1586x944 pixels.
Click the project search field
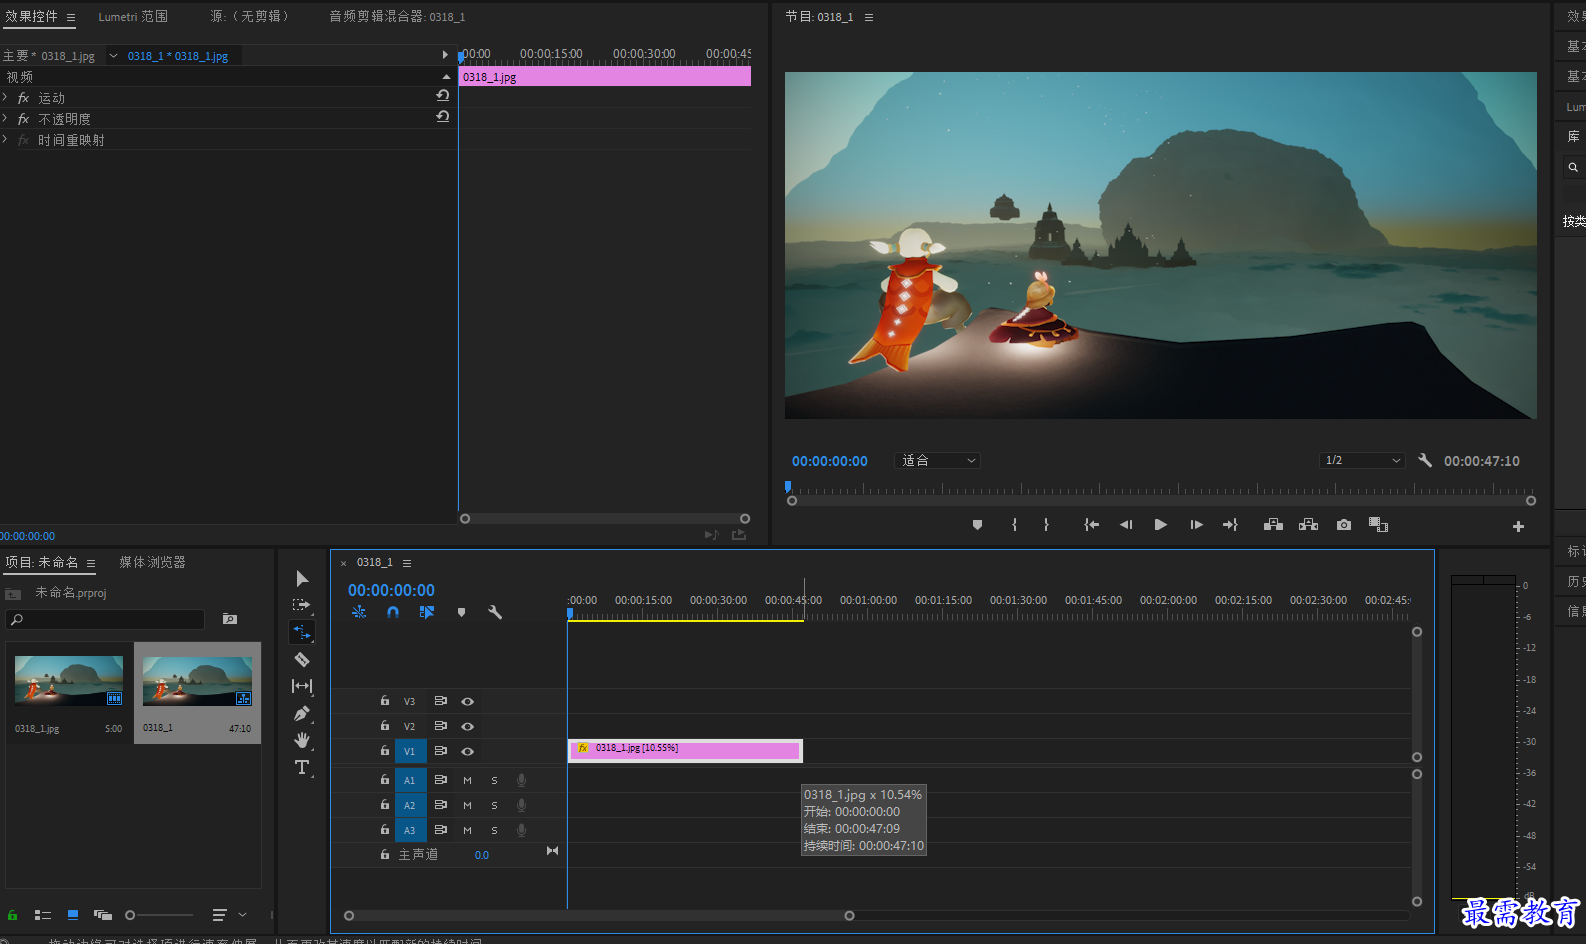click(x=105, y=620)
